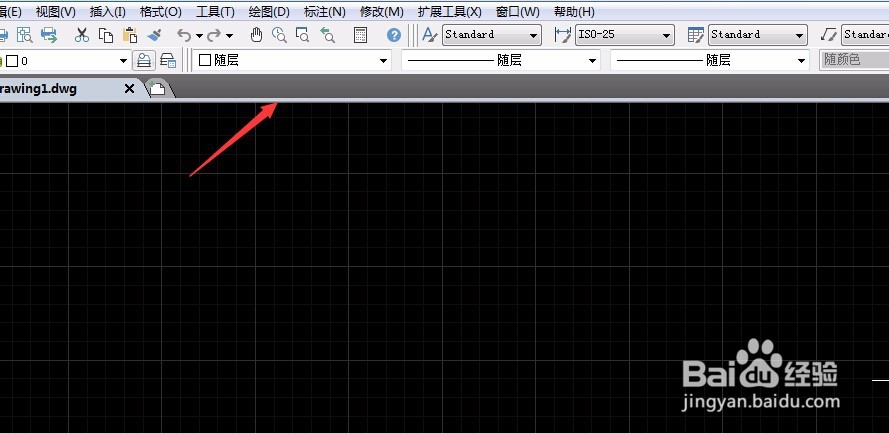Open the 修改(M) menu
Screen dimensions: 889x433
point(382,12)
